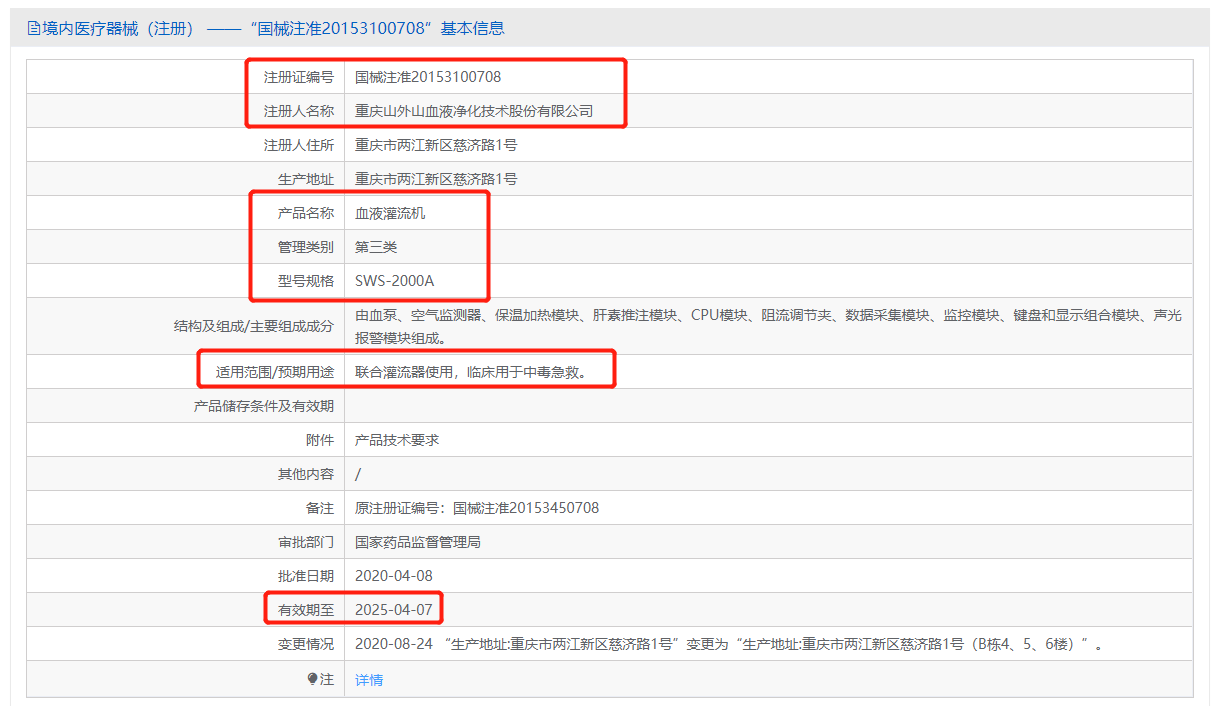This screenshot has width=1213, height=706.
Task: Click the header title 境内医疗器械（注册）基本信息
Action: click(266, 29)
